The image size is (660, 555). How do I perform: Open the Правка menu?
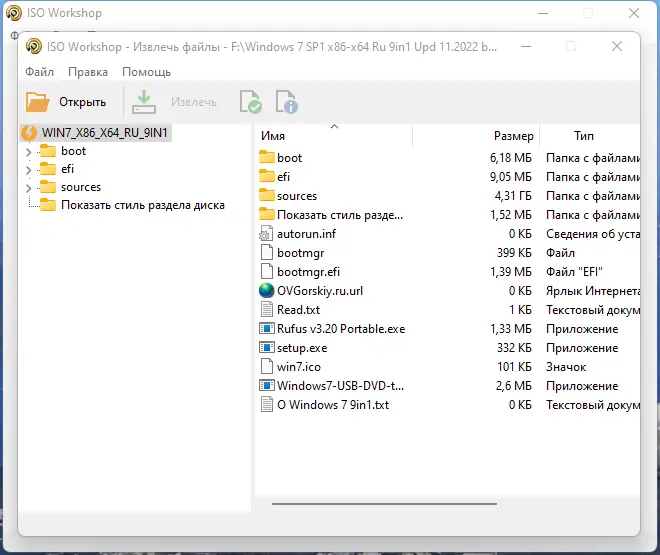point(88,72)
